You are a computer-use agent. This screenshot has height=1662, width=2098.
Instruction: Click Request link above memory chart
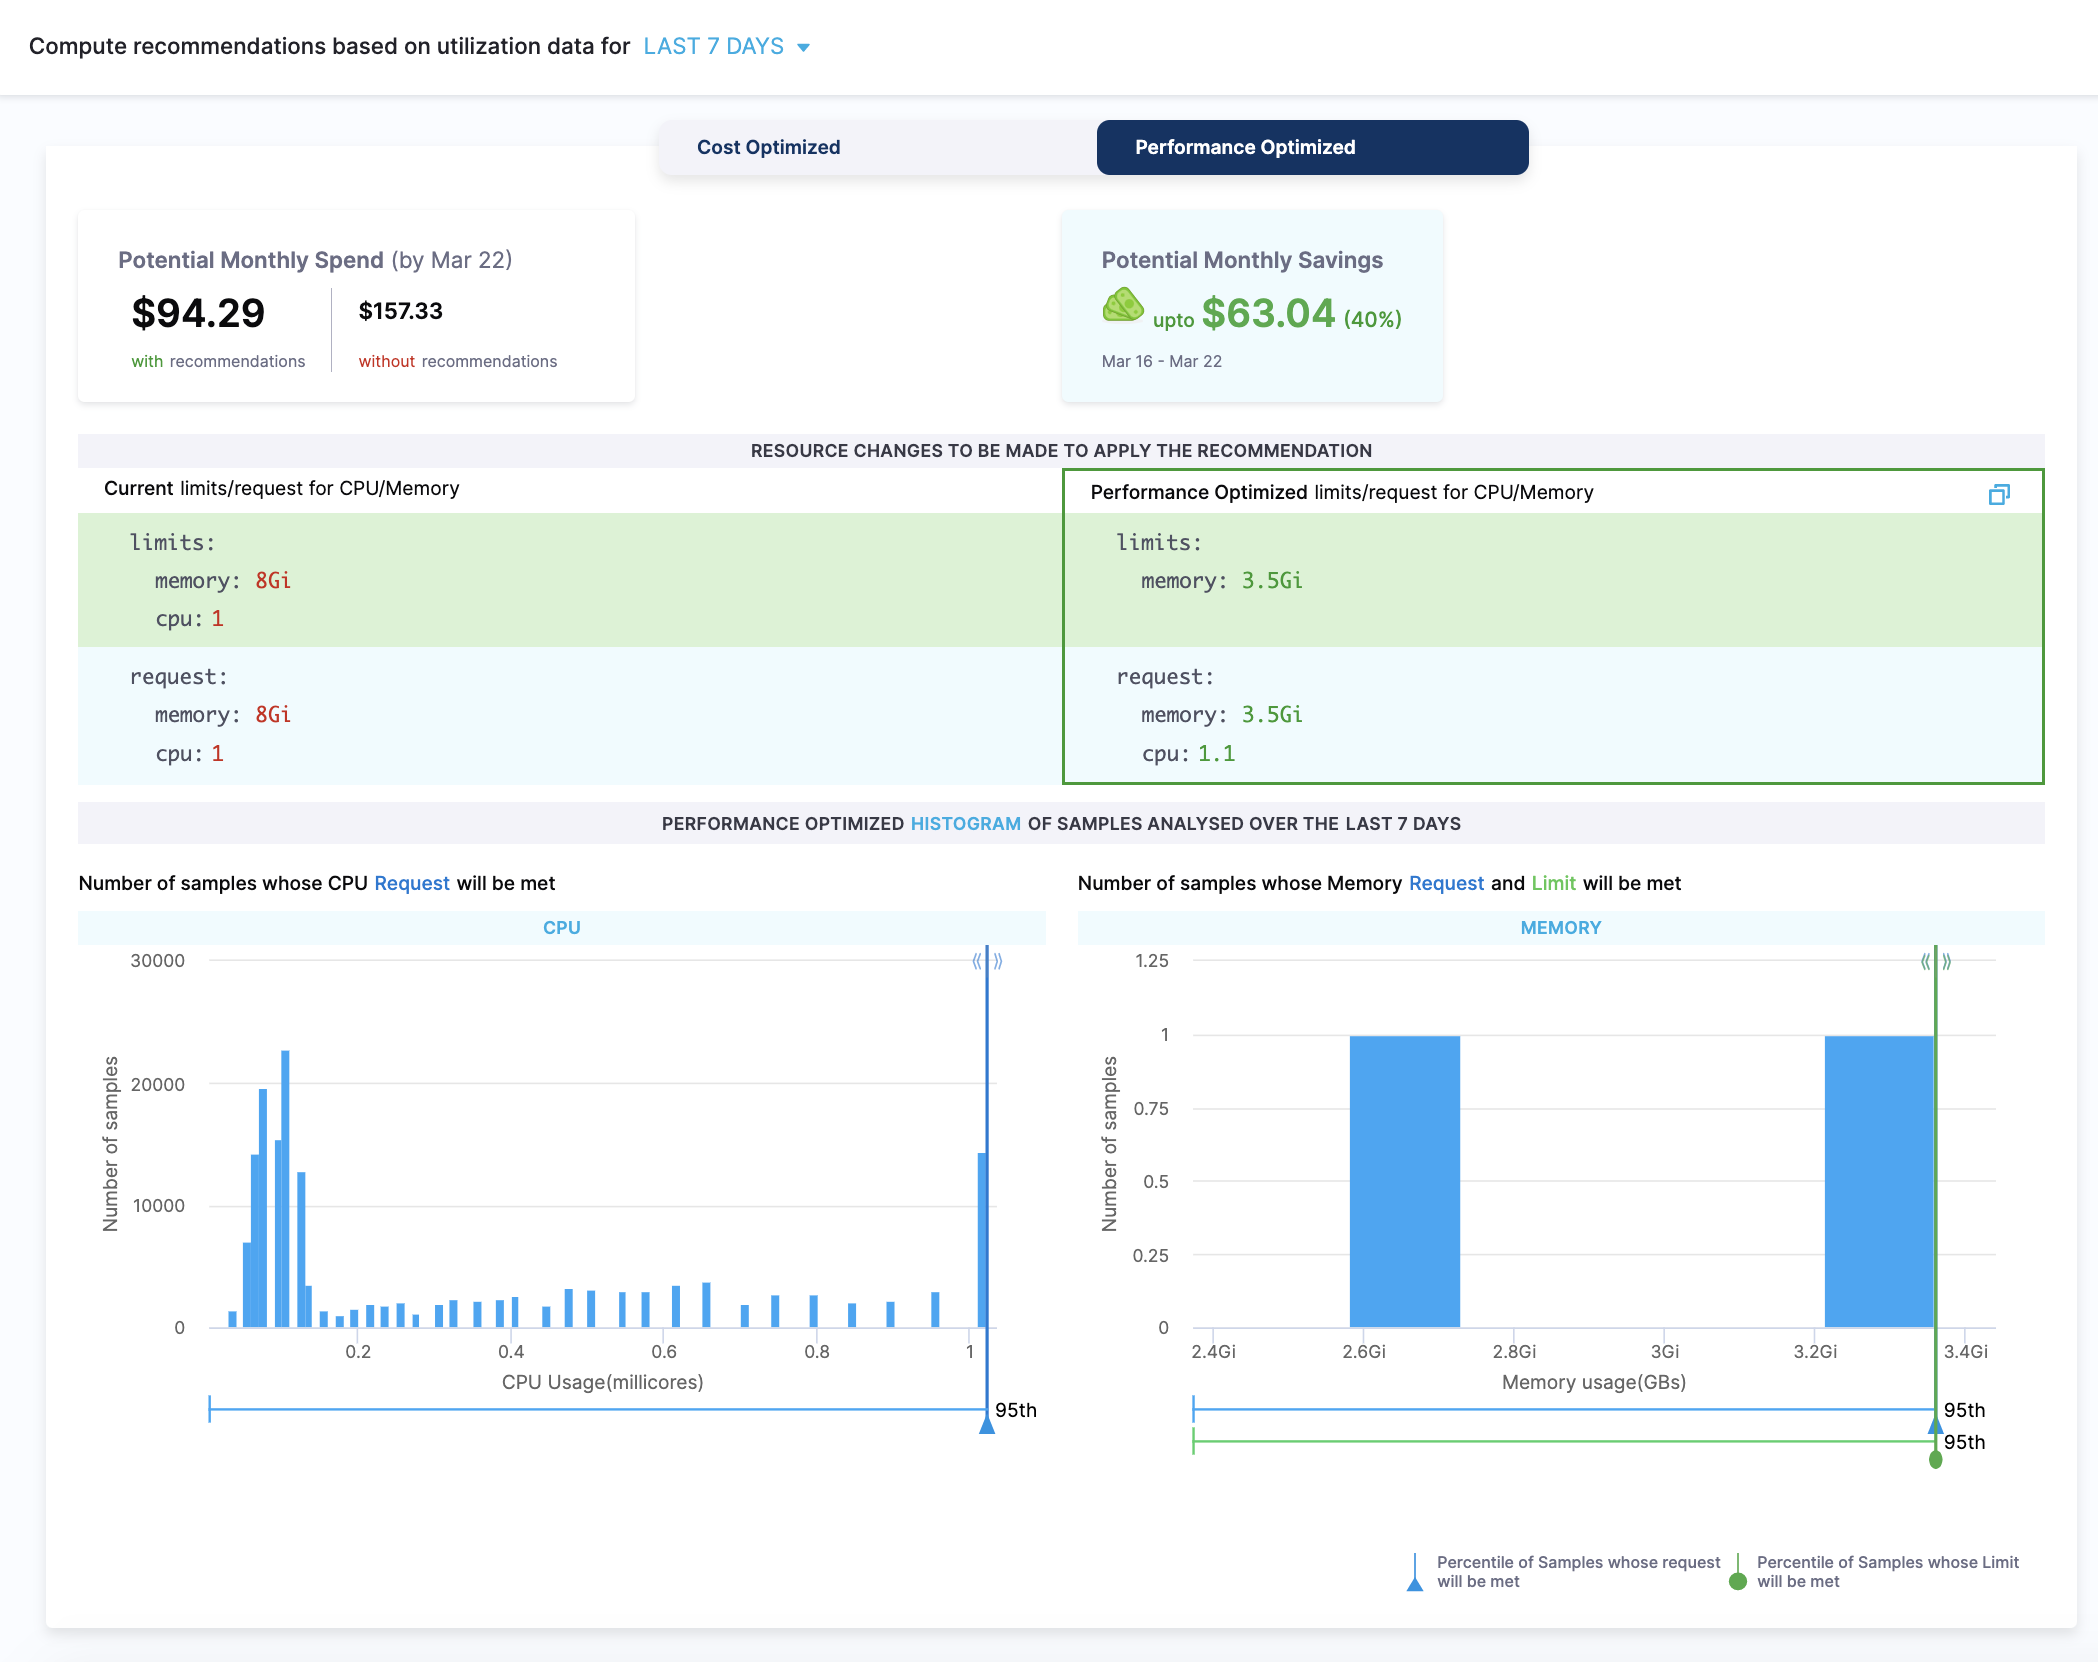(1445, 883)
